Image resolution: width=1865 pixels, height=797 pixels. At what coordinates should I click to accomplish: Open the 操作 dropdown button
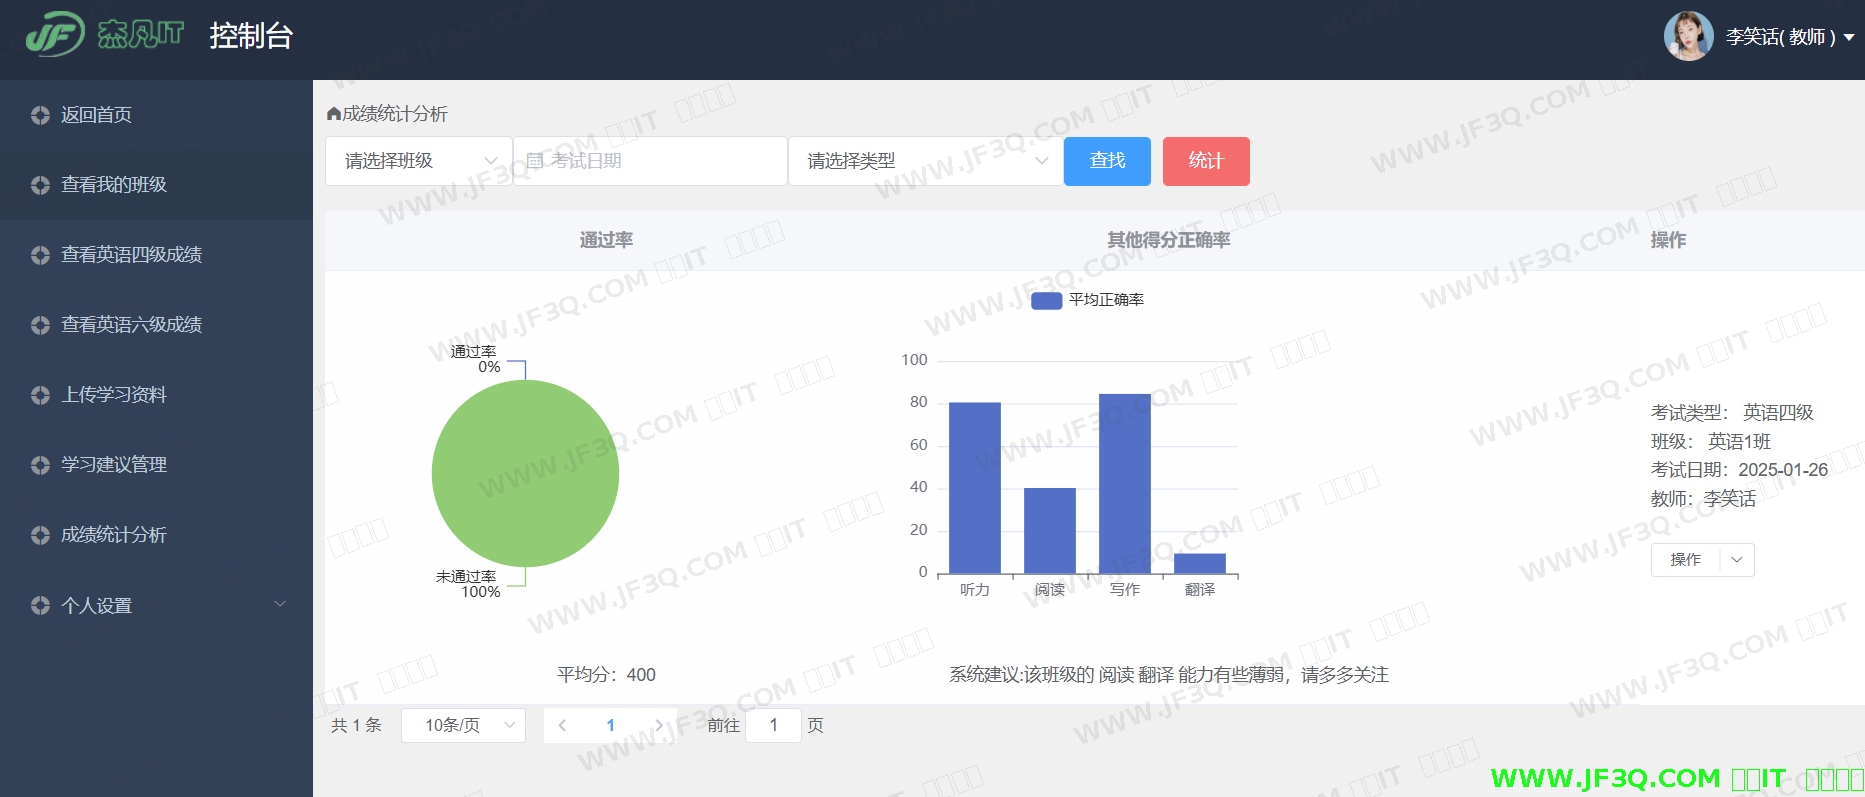click(1702, 560)
